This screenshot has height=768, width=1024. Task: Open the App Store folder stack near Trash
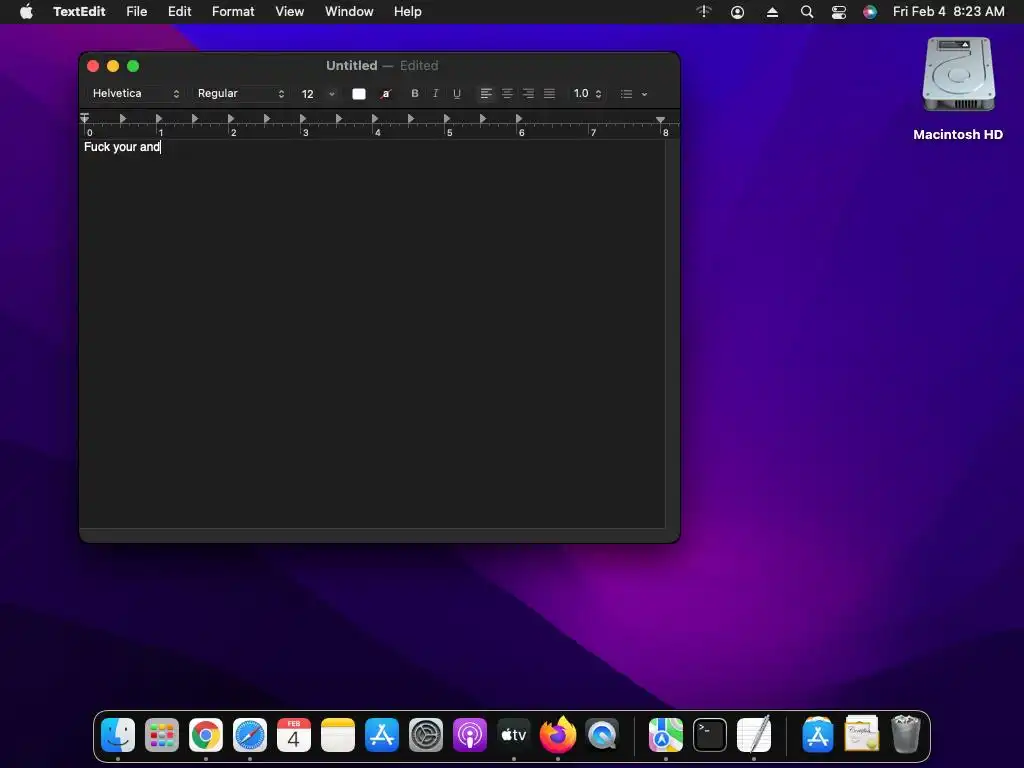coord(818,735)
